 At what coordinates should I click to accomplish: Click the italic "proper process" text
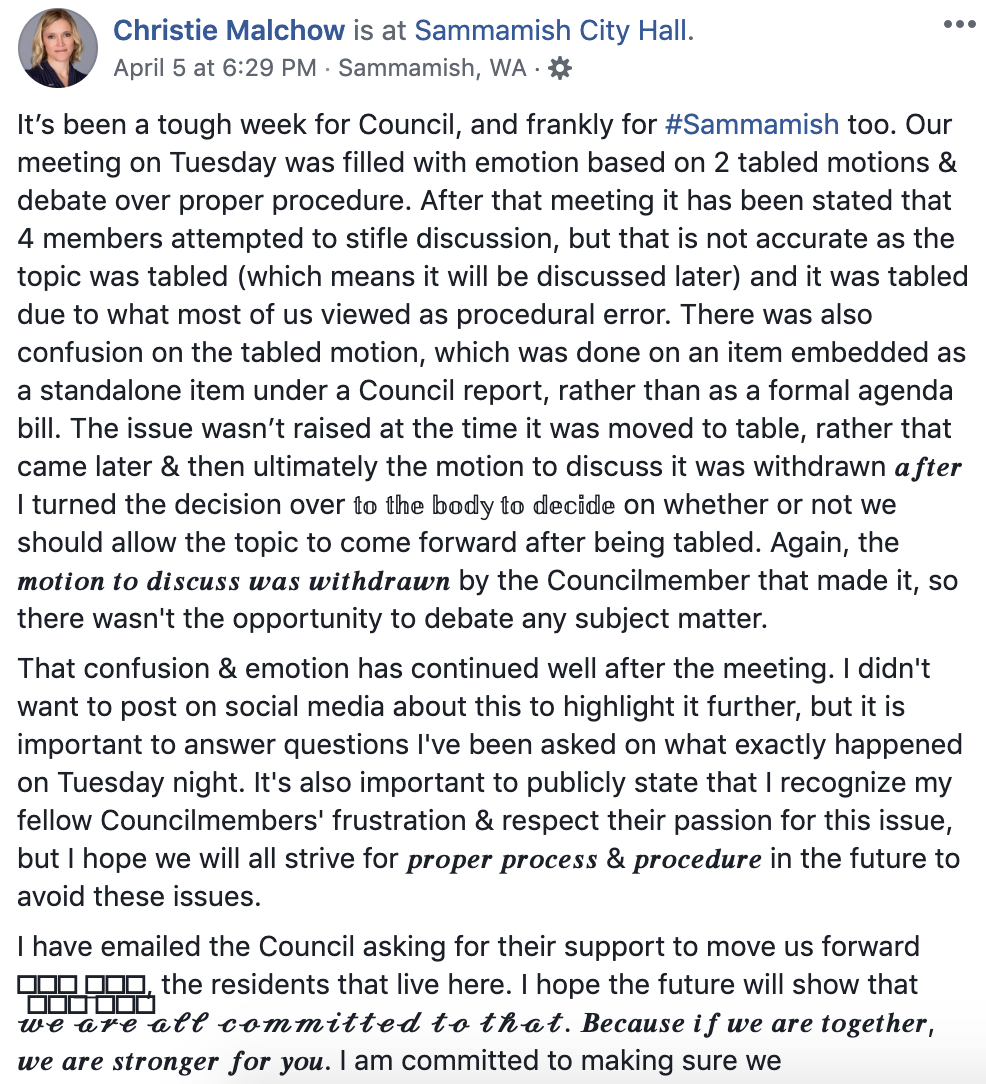(501, 860)
